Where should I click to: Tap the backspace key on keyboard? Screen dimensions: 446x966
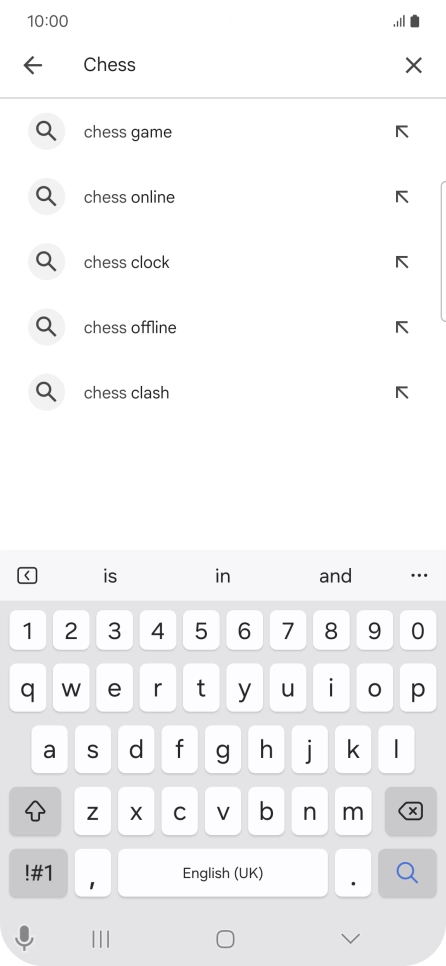[410, 811]
